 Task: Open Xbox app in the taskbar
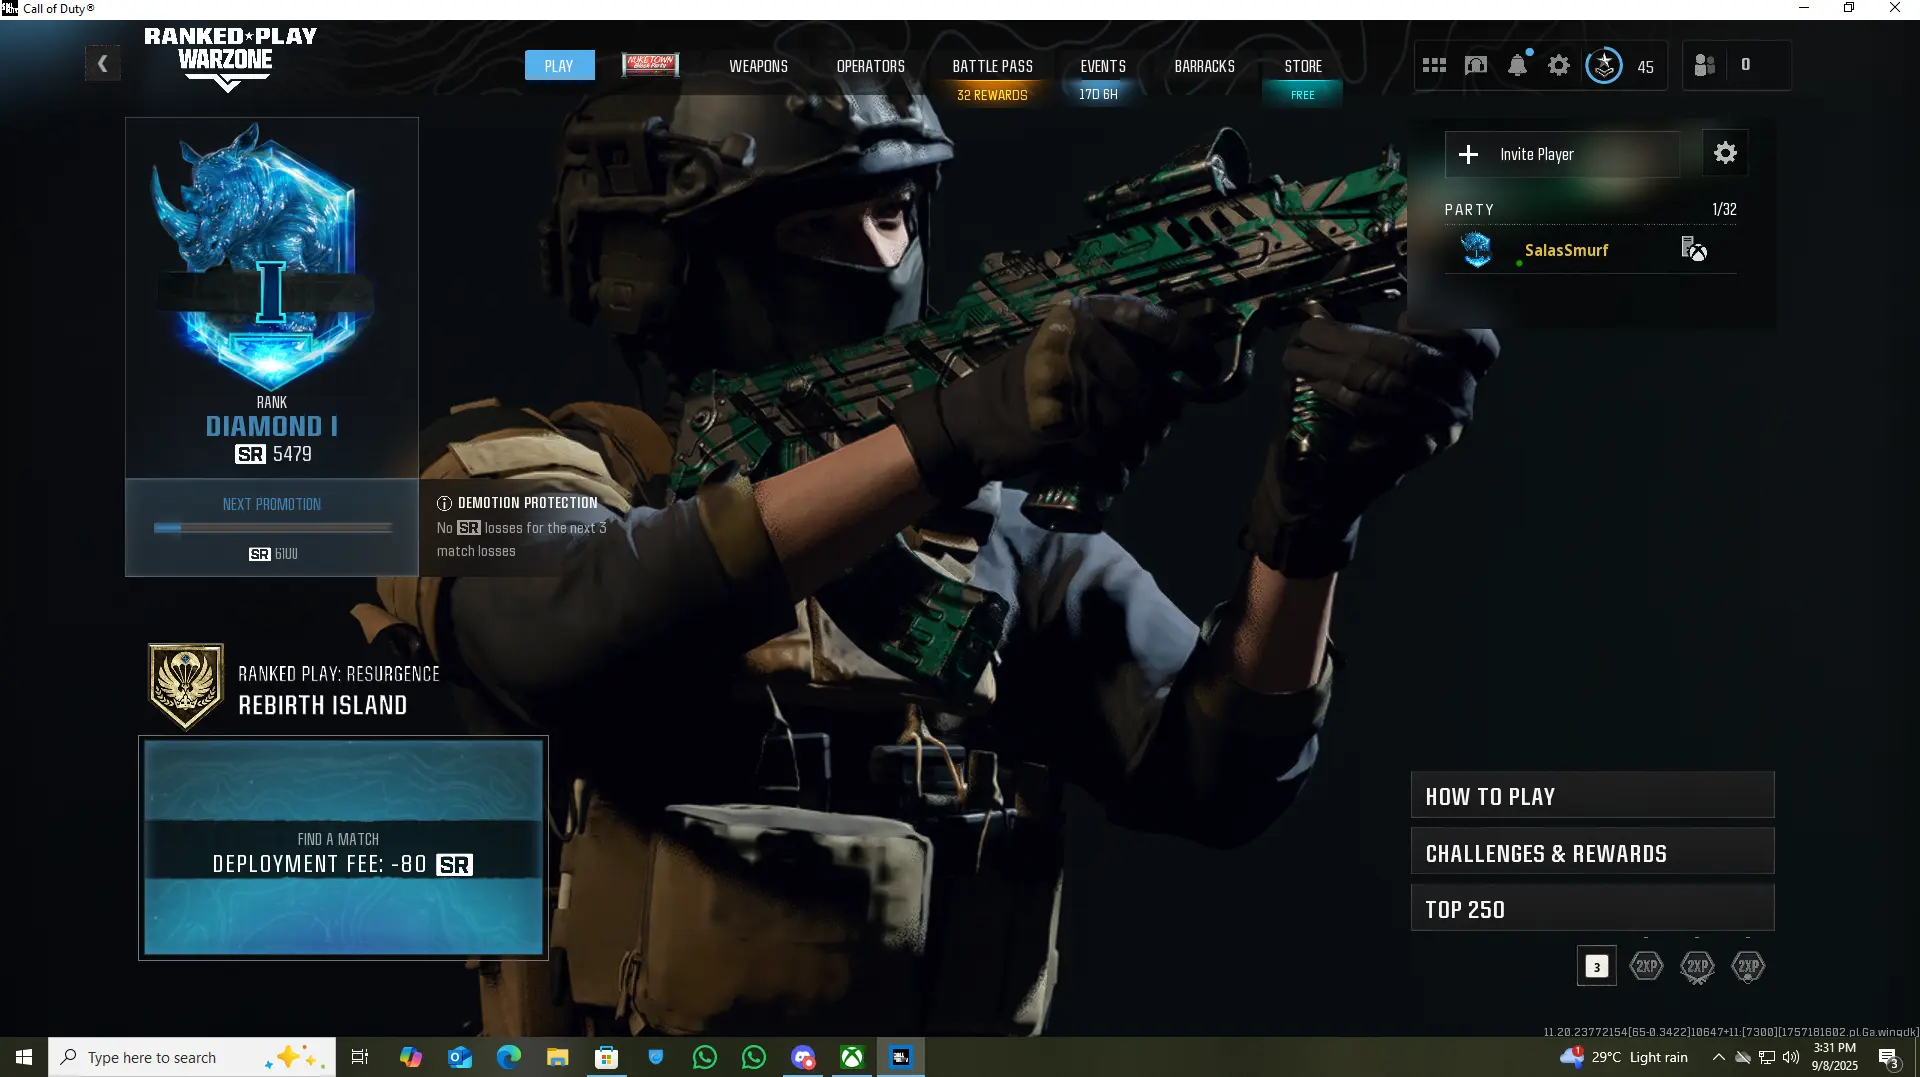tap(852, 1057)
